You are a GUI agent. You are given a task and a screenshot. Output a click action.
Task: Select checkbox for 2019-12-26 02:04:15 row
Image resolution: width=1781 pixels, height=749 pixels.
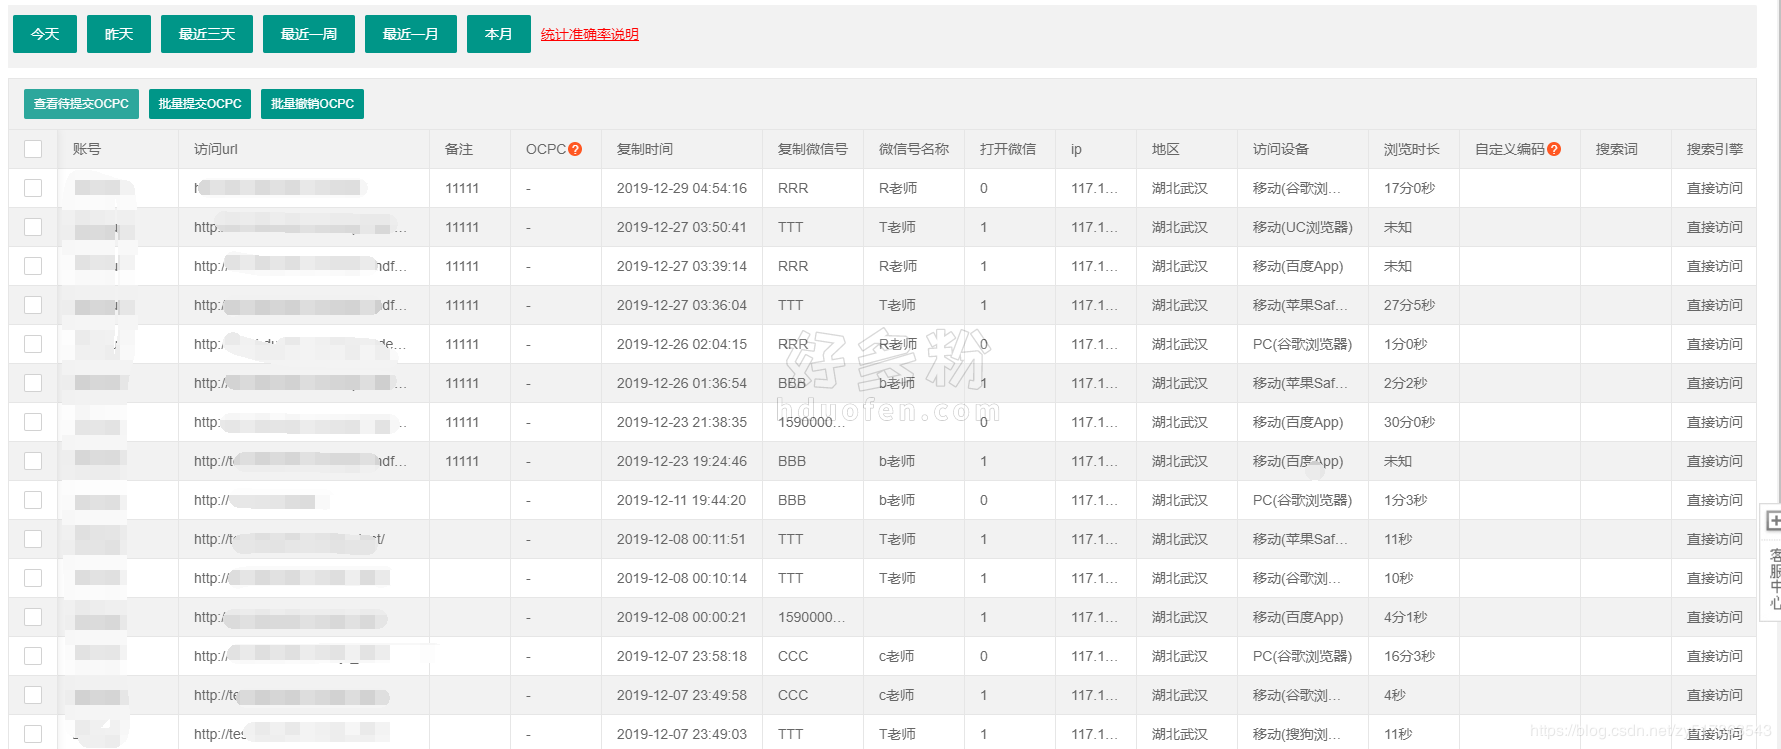tap(33, 344)
